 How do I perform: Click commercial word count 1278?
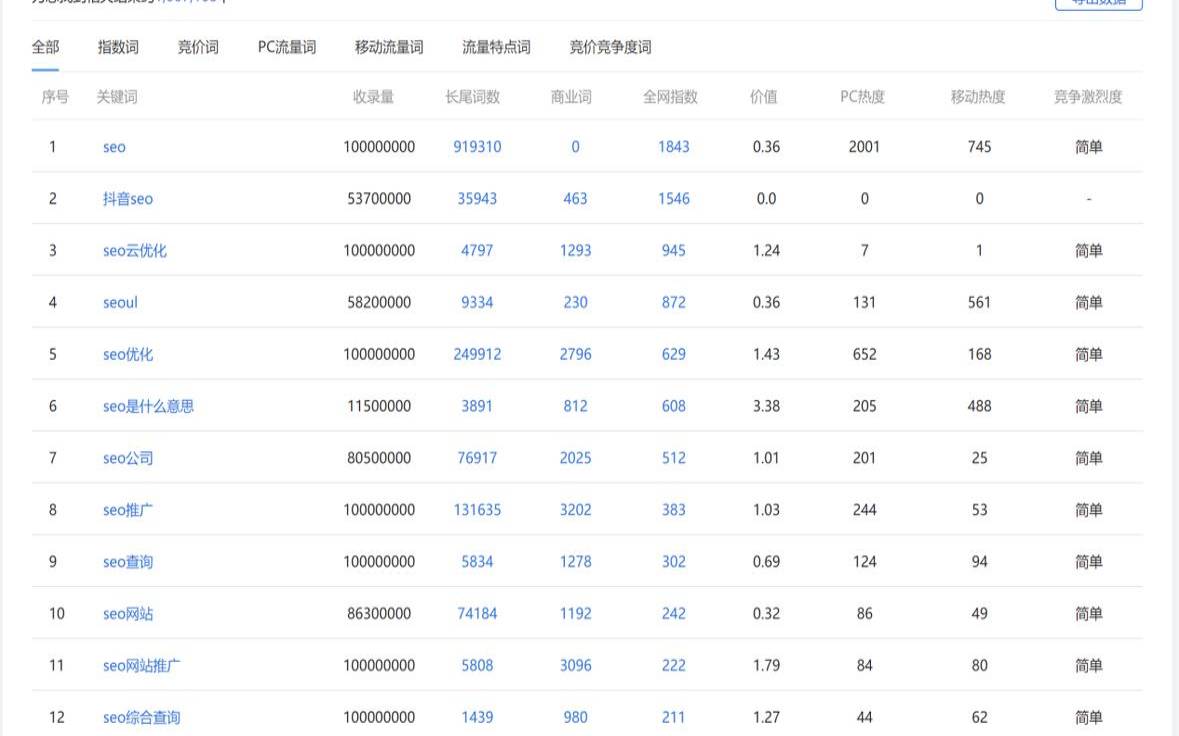575,562
